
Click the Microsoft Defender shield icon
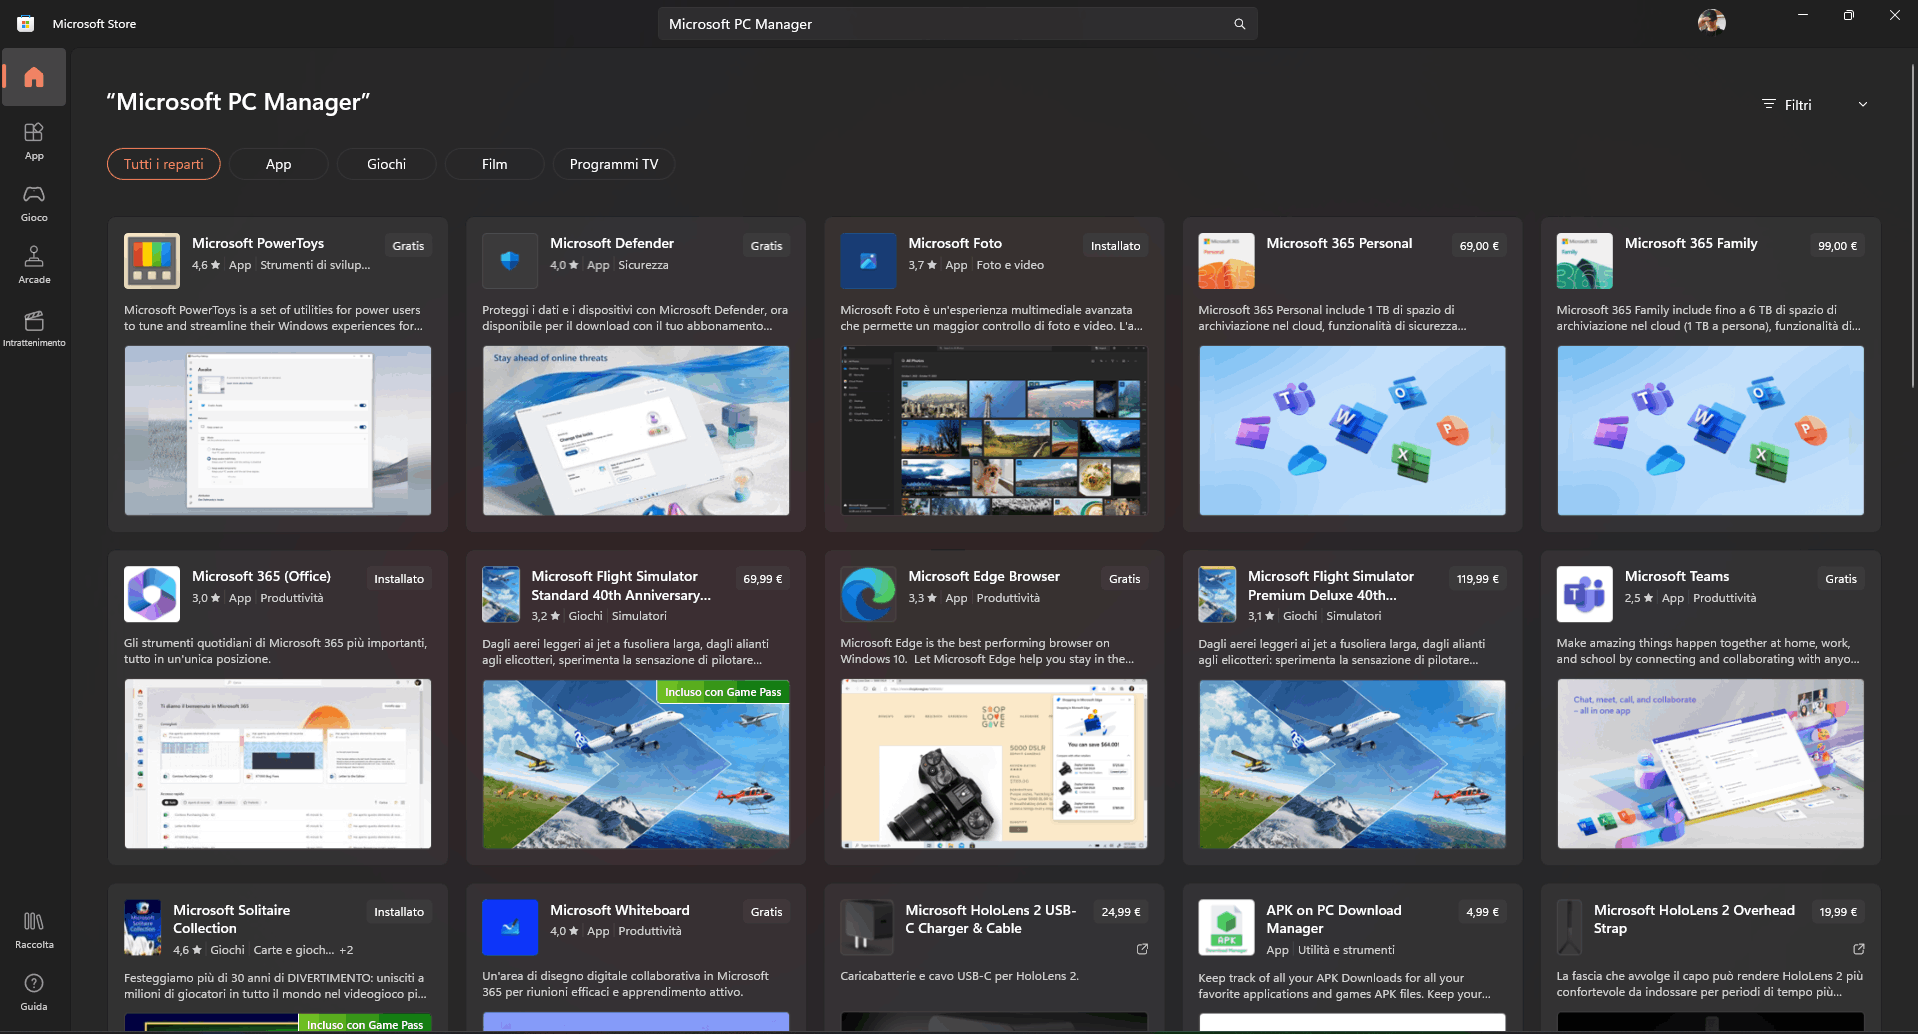(510, 261)
